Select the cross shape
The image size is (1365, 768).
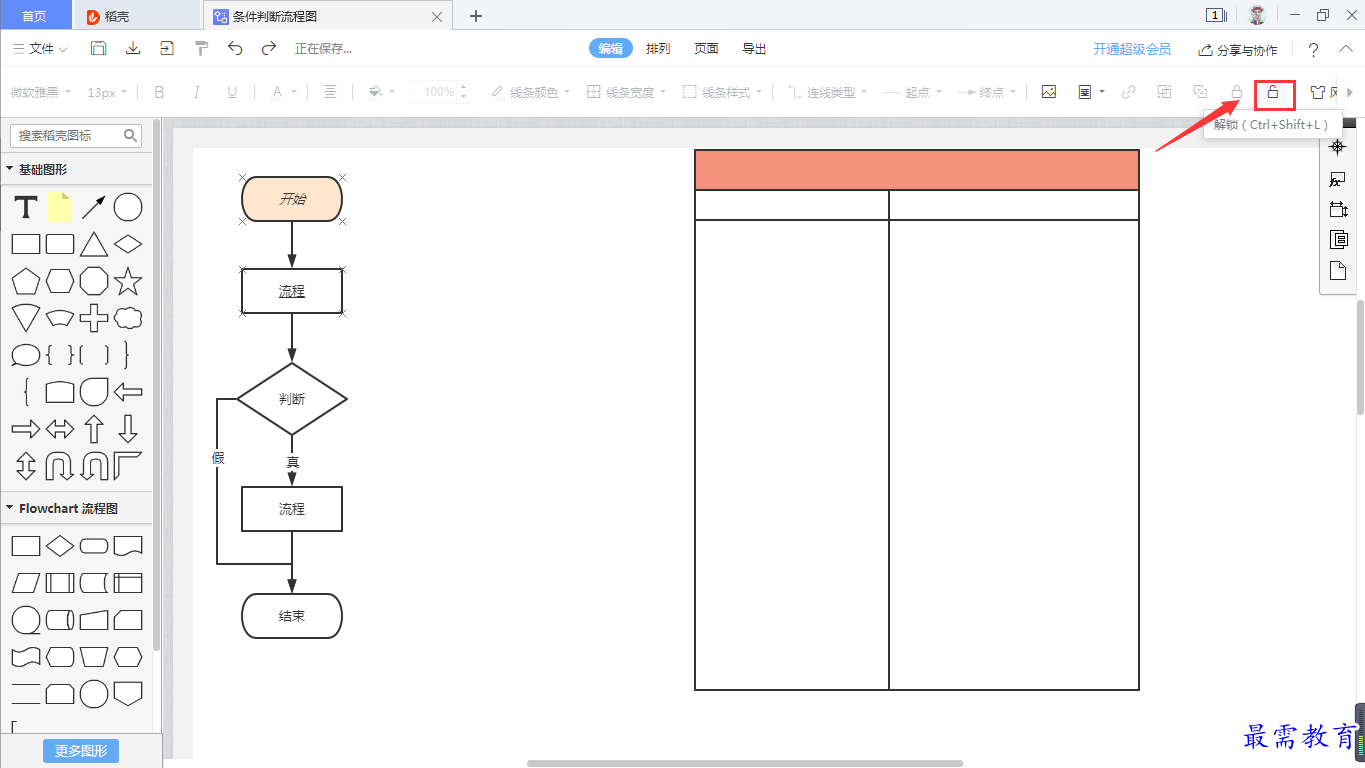[94, 318]
